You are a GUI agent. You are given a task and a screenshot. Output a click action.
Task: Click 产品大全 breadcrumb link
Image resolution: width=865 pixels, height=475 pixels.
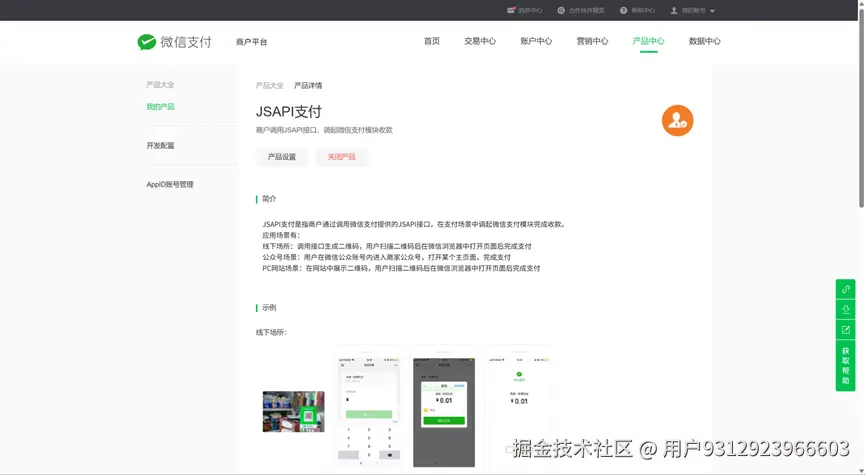point(269,86)
